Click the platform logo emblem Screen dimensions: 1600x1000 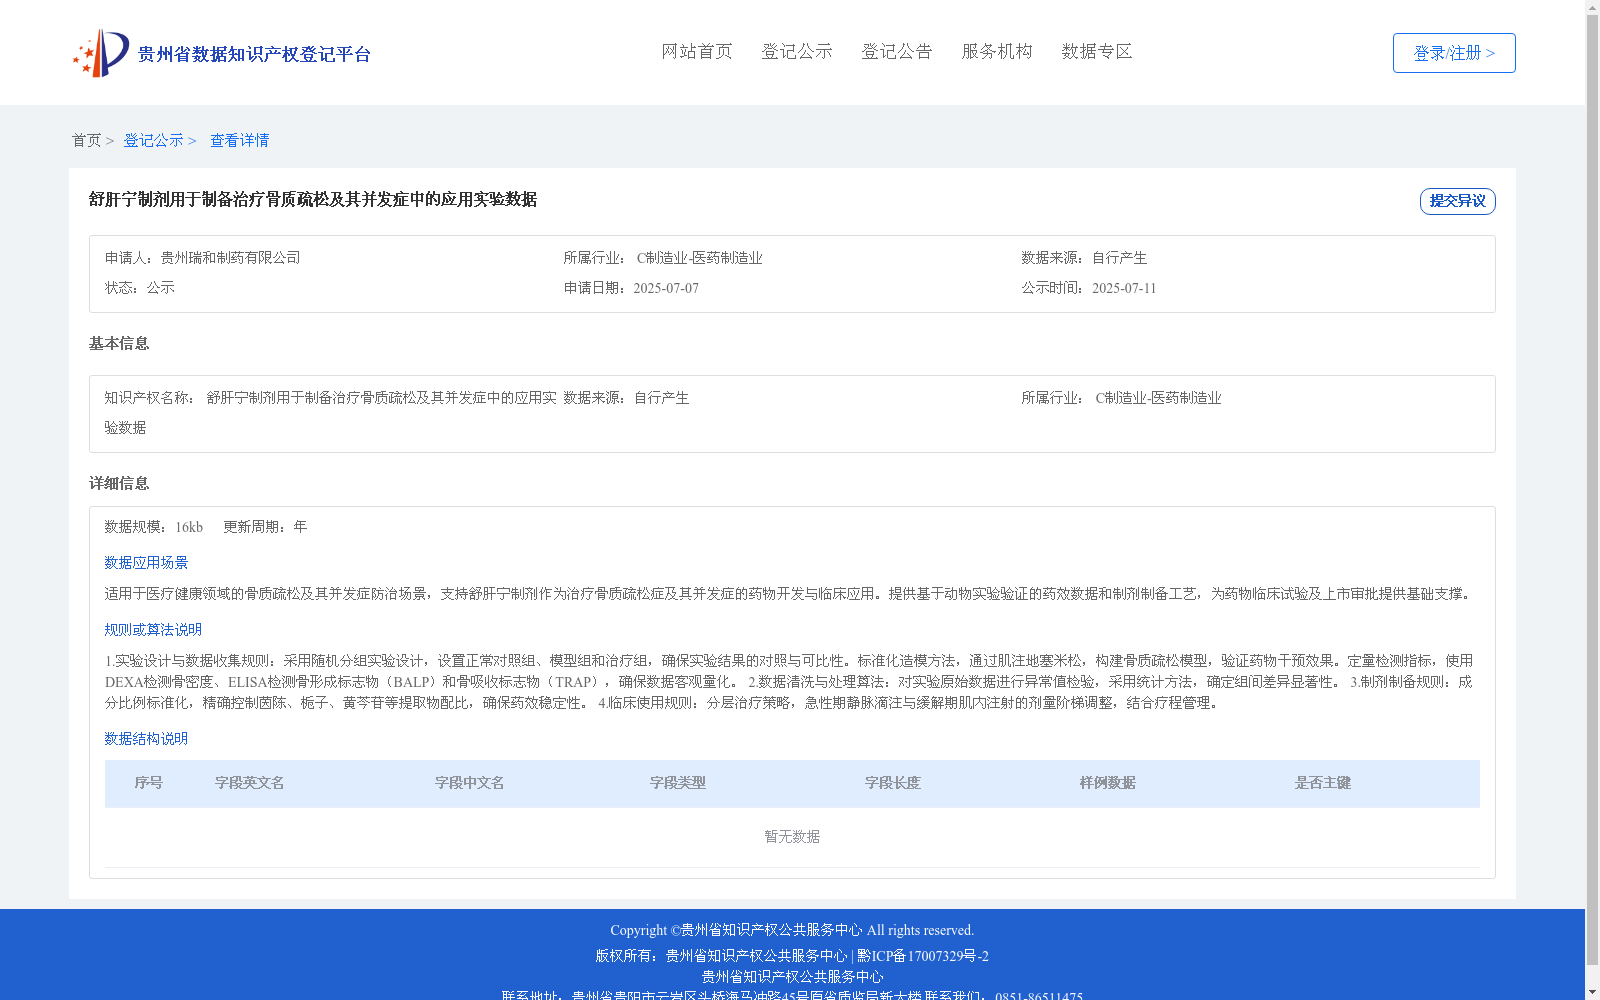[x=101, y=53]
